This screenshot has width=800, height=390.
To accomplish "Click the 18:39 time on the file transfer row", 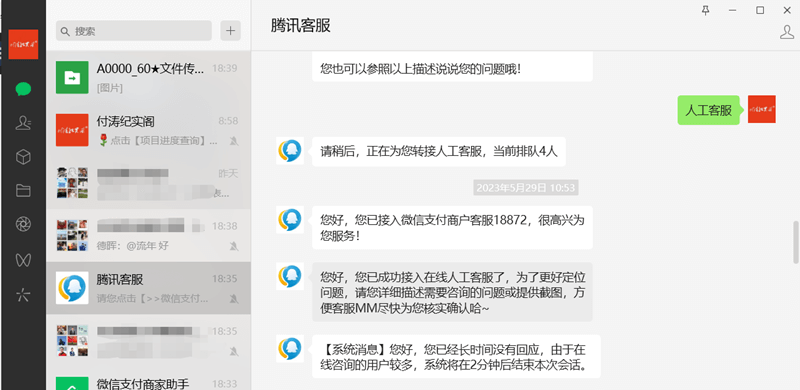I will (x=225, y=68).
